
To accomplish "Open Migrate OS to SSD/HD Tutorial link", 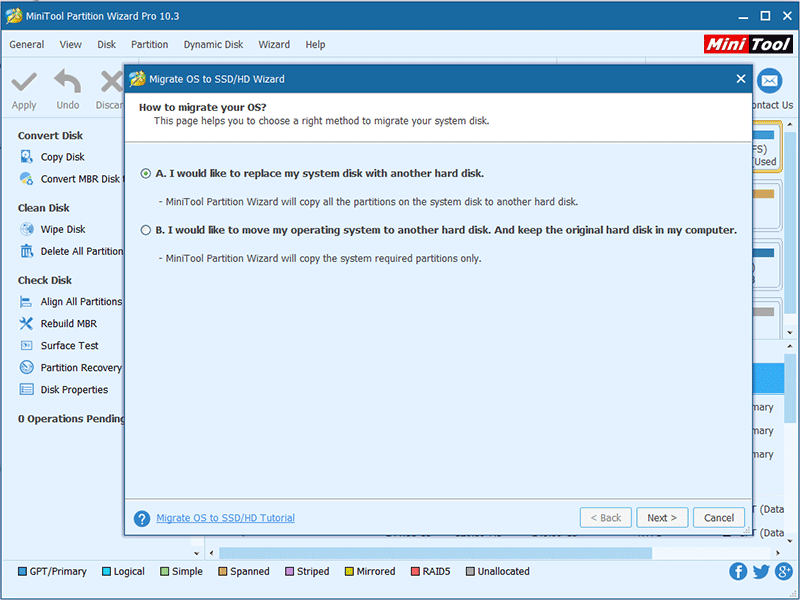I will tap(226, 518).
